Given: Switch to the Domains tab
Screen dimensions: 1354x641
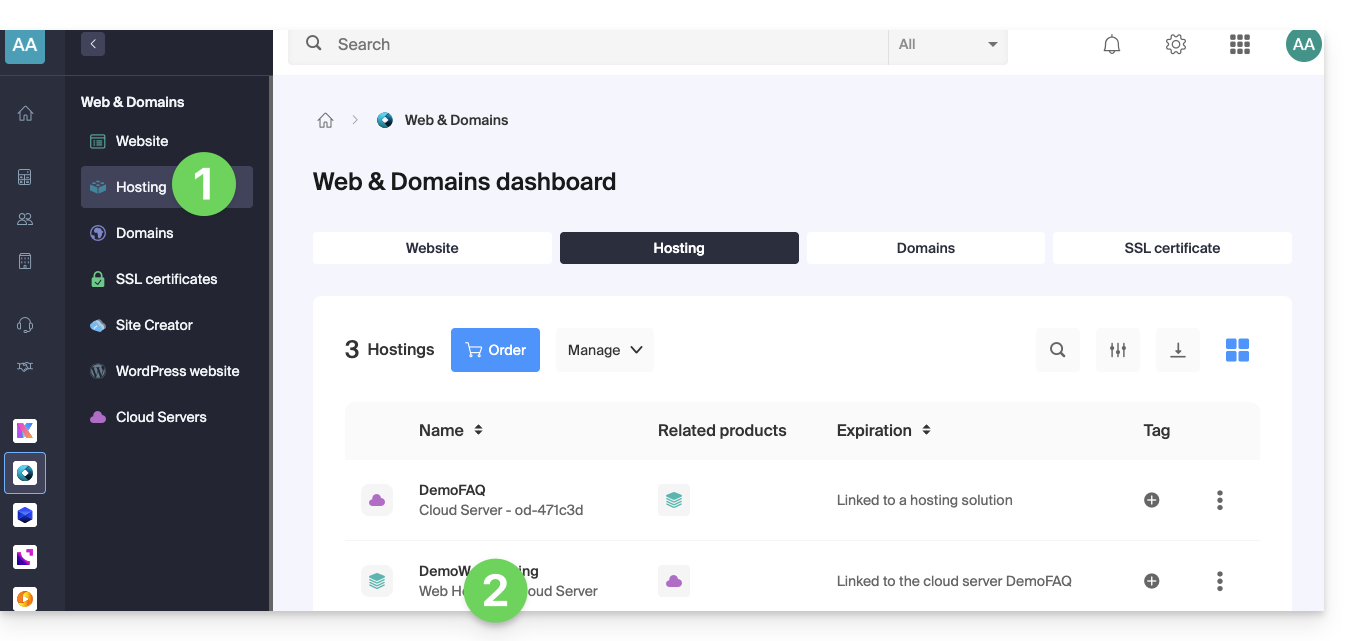Looking at the screenshot, I should (925, 248).
